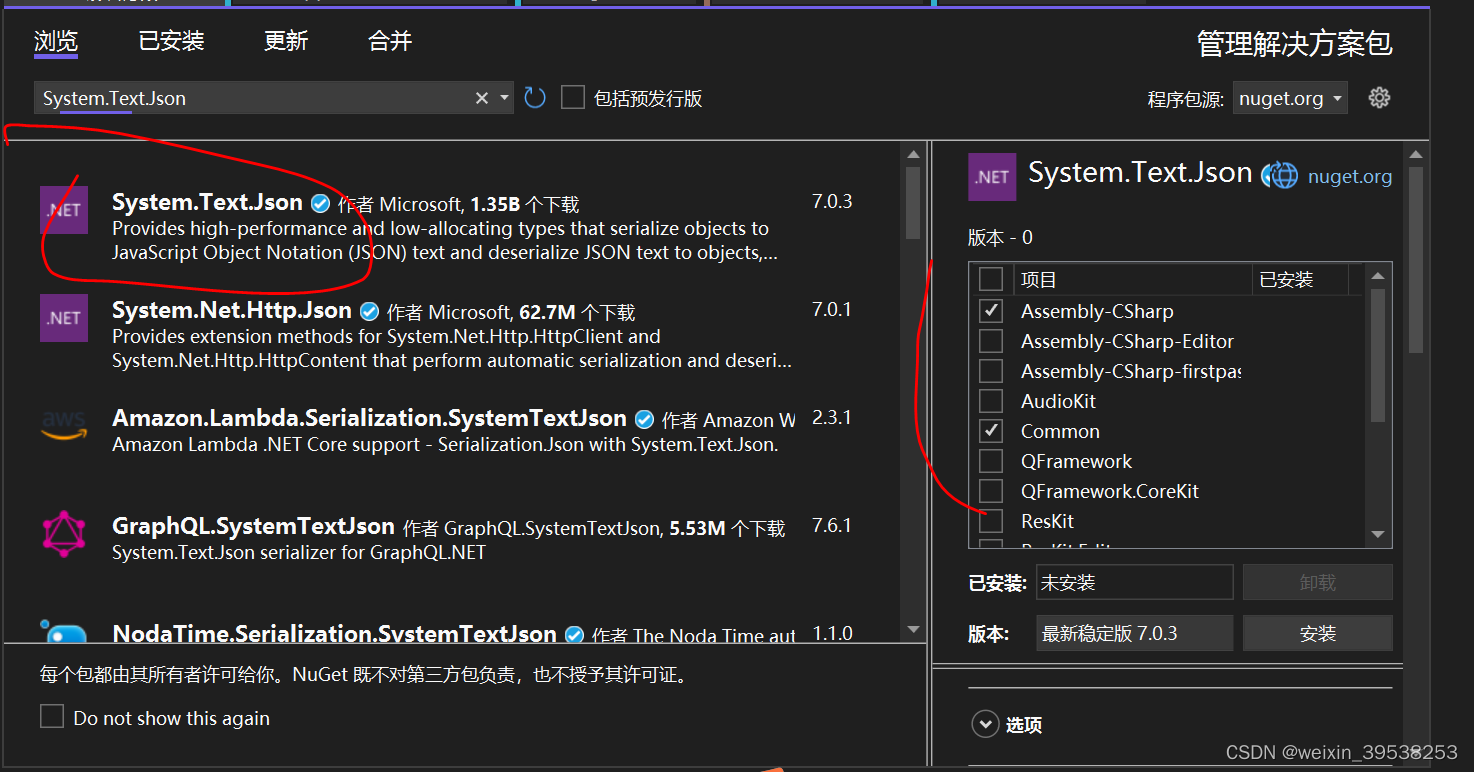Select the GraphQL.SystemTextJson package title
The height and width of the screenshot is (772, 1474).
253,526
